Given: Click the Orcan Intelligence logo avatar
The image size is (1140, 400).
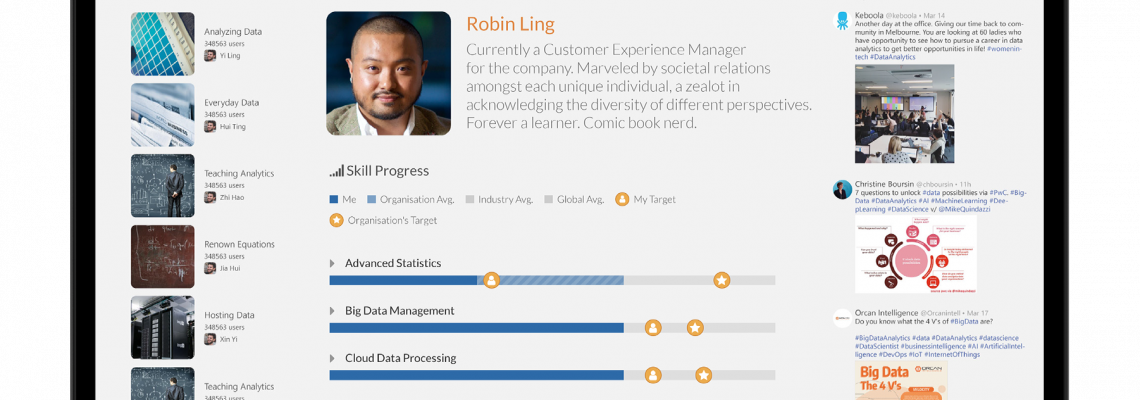Looking at the screenshot, I should (x=843, y=318).
